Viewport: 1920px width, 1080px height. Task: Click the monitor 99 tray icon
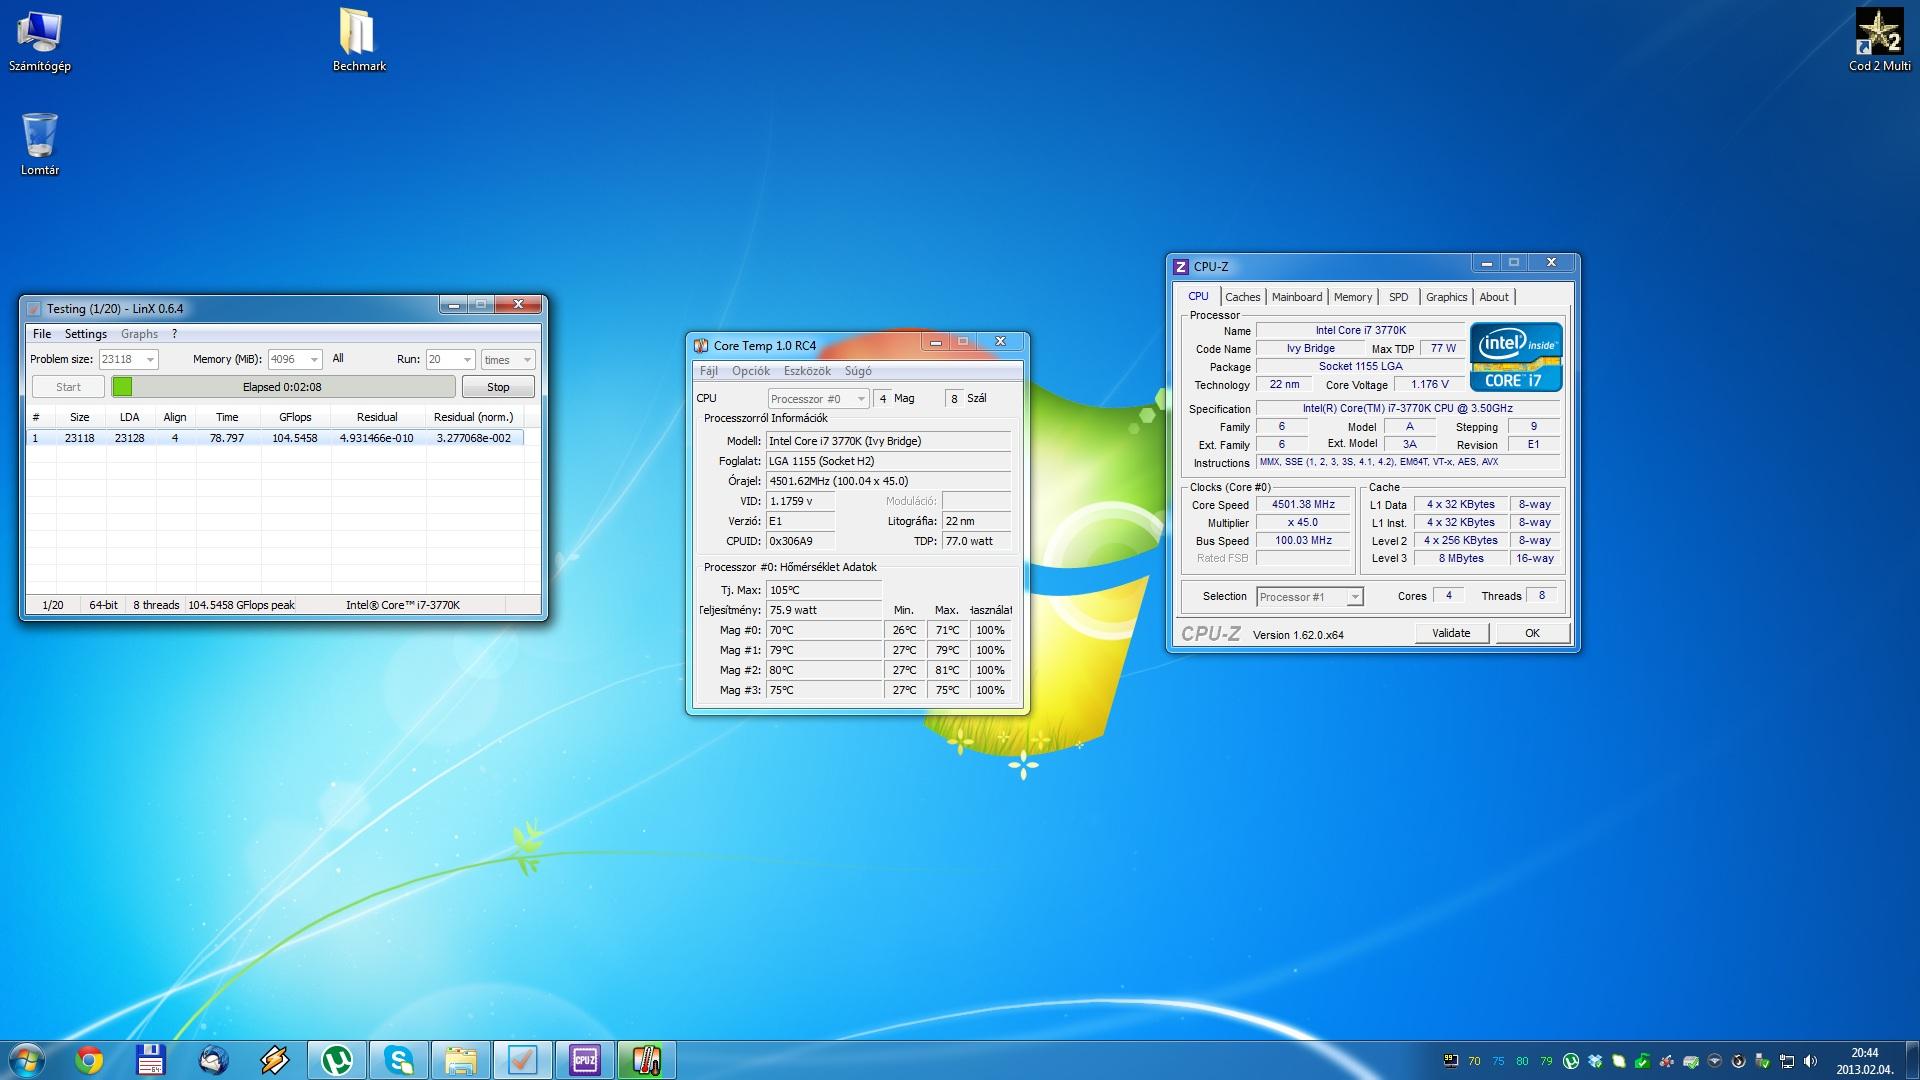point(1451,1061)
